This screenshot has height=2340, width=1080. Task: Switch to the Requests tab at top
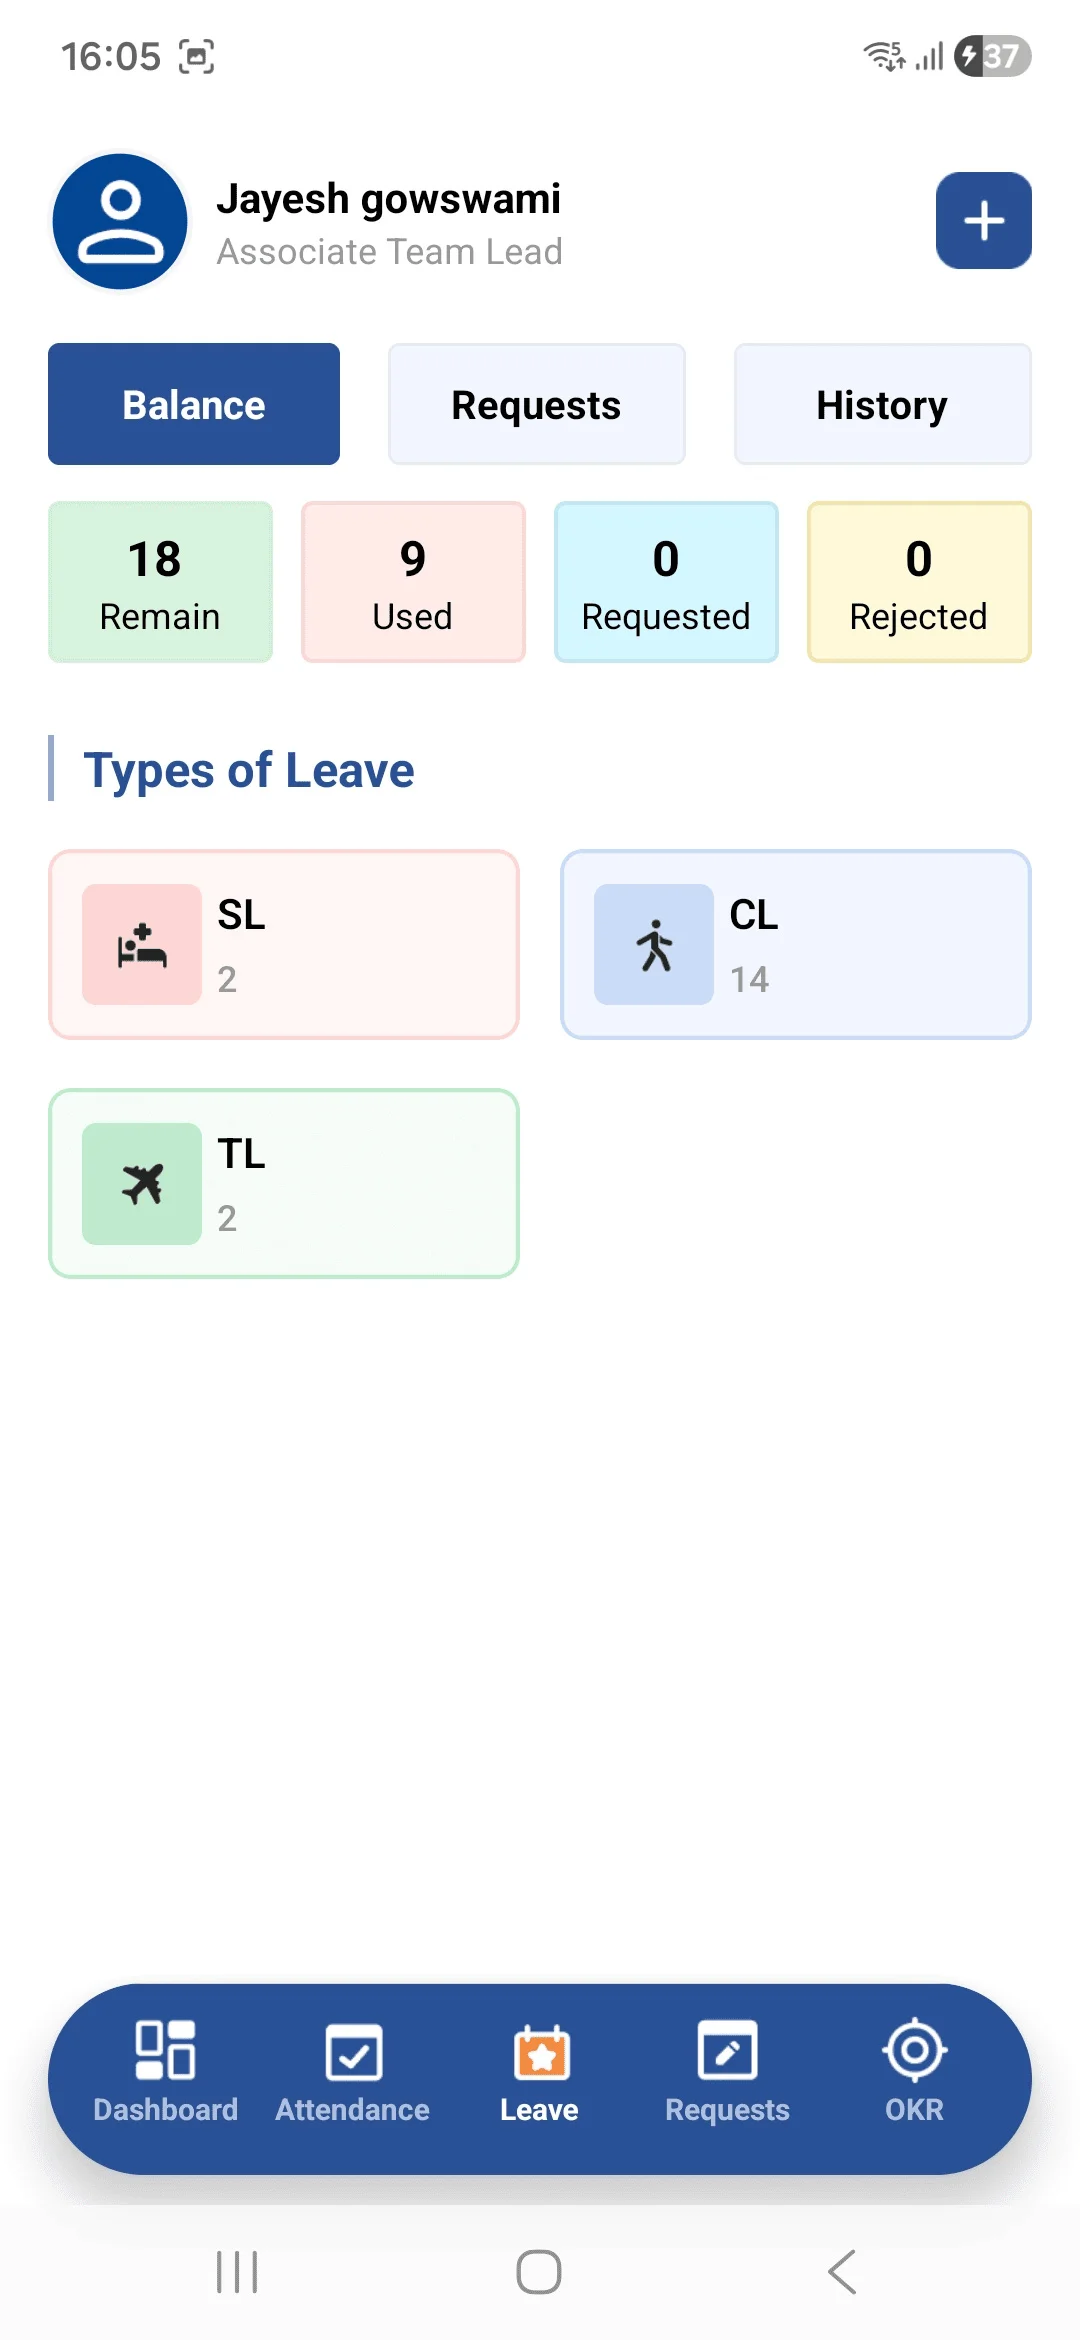[x=536, y=405]
